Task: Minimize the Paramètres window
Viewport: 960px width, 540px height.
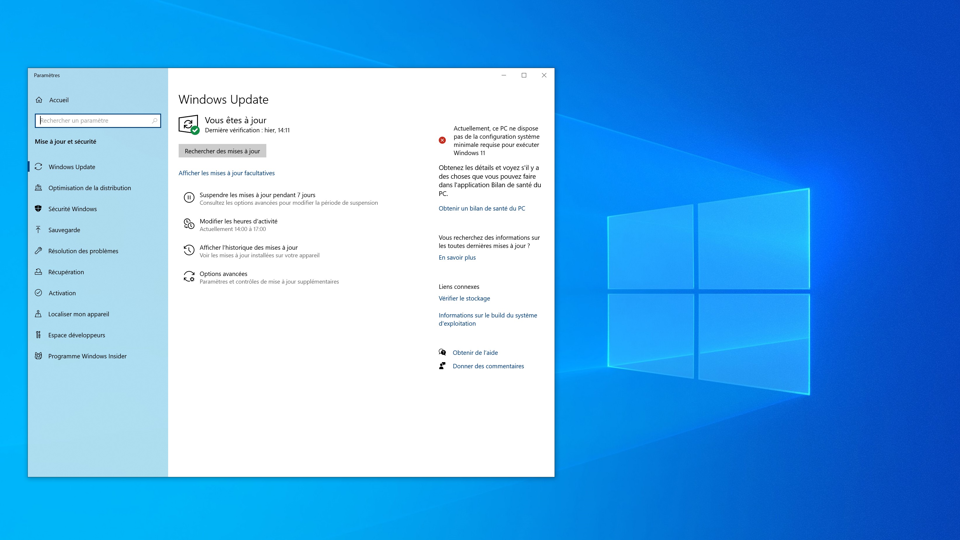Action: (x=504, y=75)
